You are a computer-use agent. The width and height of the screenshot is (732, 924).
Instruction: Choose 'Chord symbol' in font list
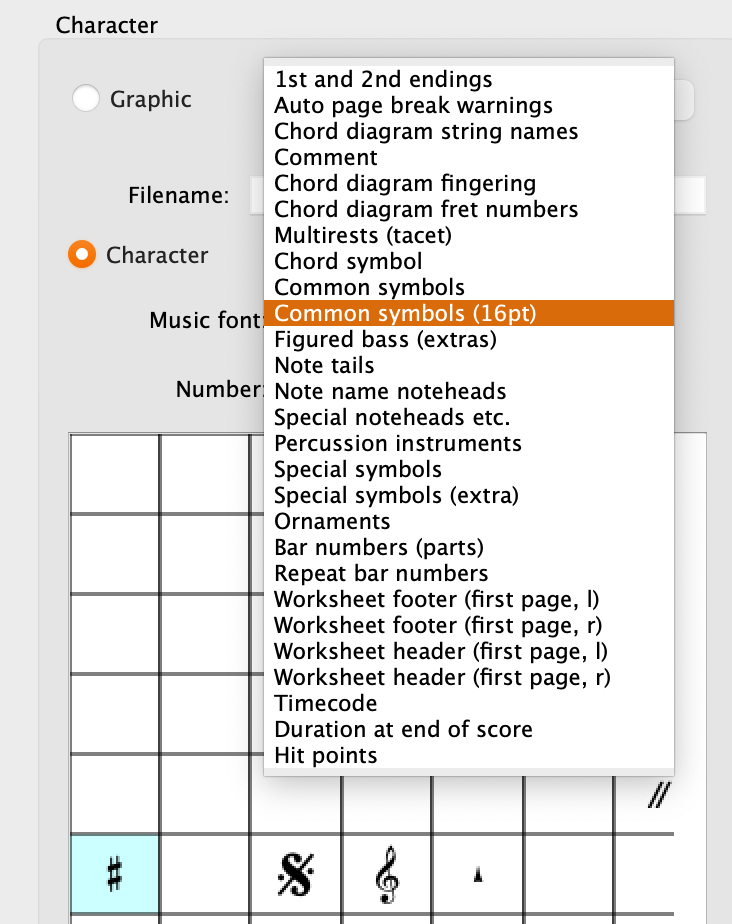pyautogui.click(x=348, y=262)
